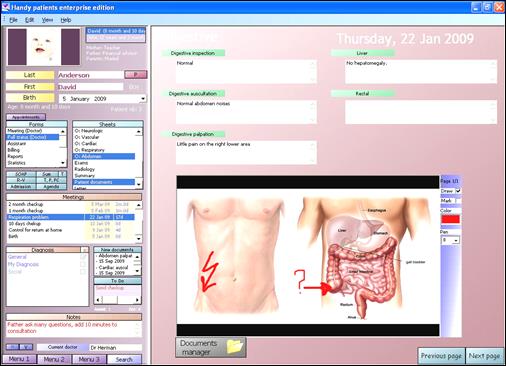The height and width of the screenshot is (366, 506).
Task: Click the Digestive palpation text field
Action: 246,153
